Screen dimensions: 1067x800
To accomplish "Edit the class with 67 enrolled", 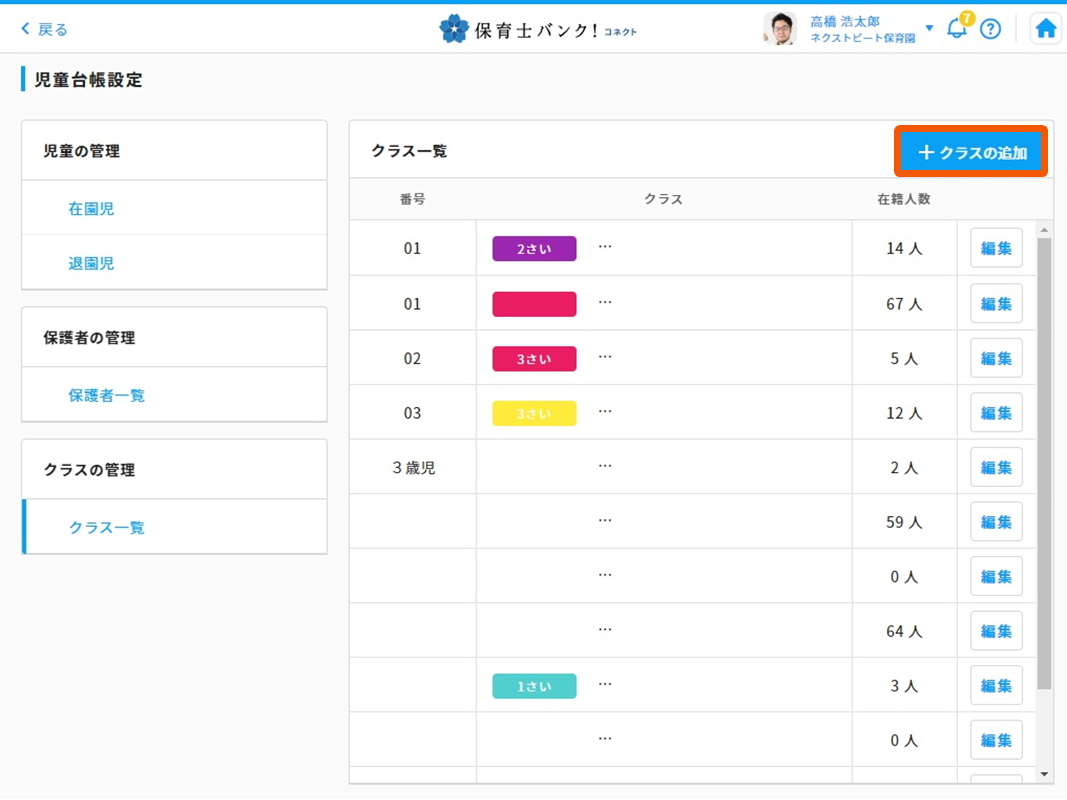I will pyautogui.click(x=996, y=304).
